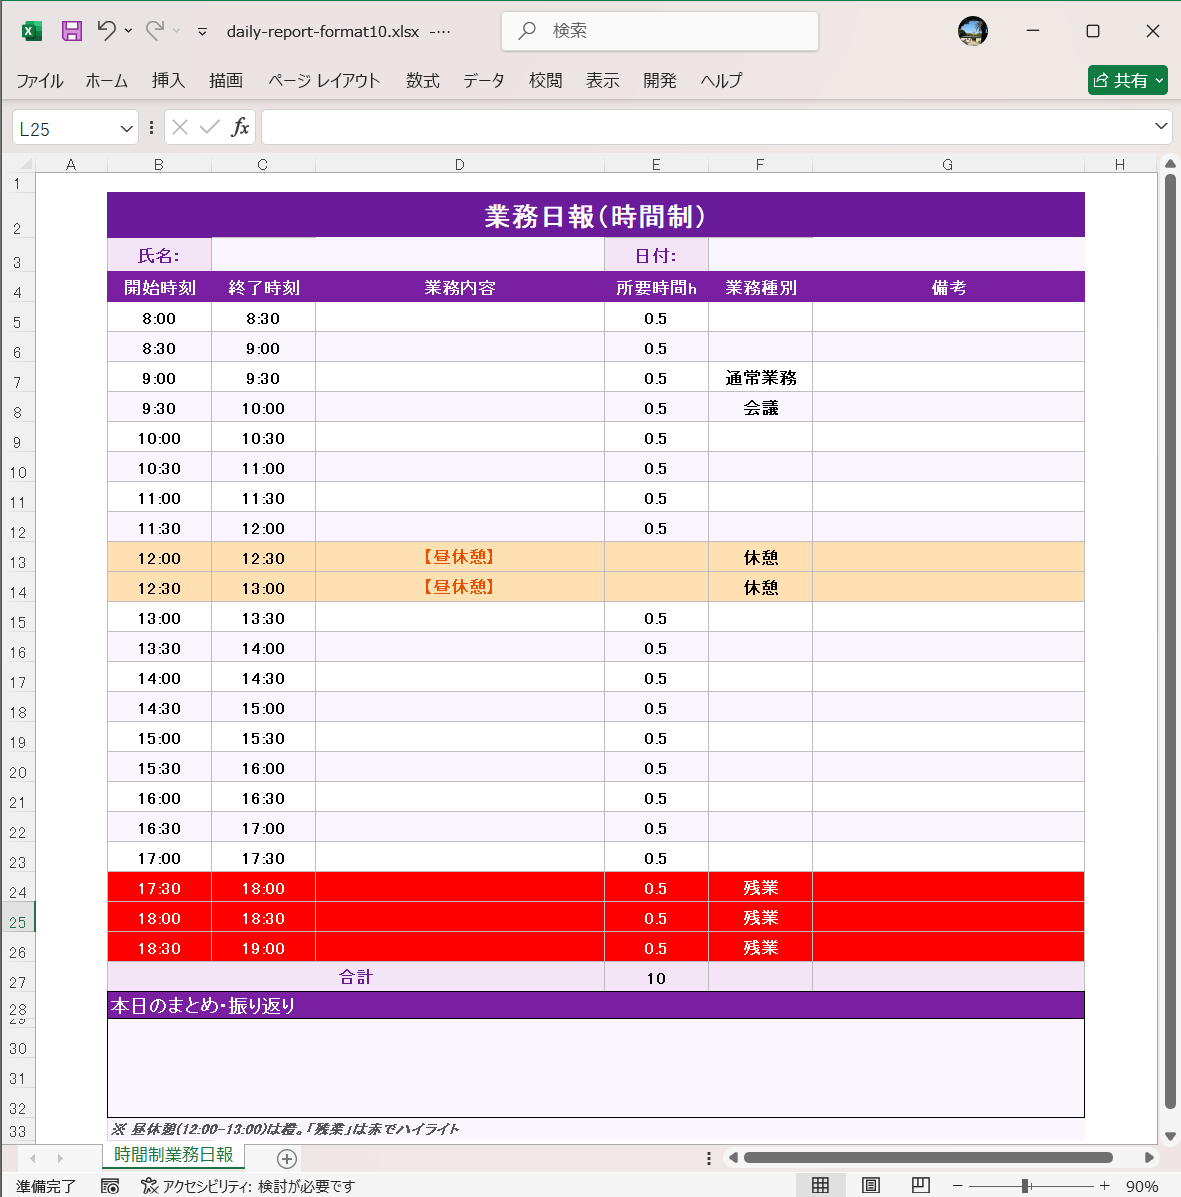This screenshot has height=1197, width=1181.
Task: Switch to the ホーム ribbon tab
Action: (106, 81)
